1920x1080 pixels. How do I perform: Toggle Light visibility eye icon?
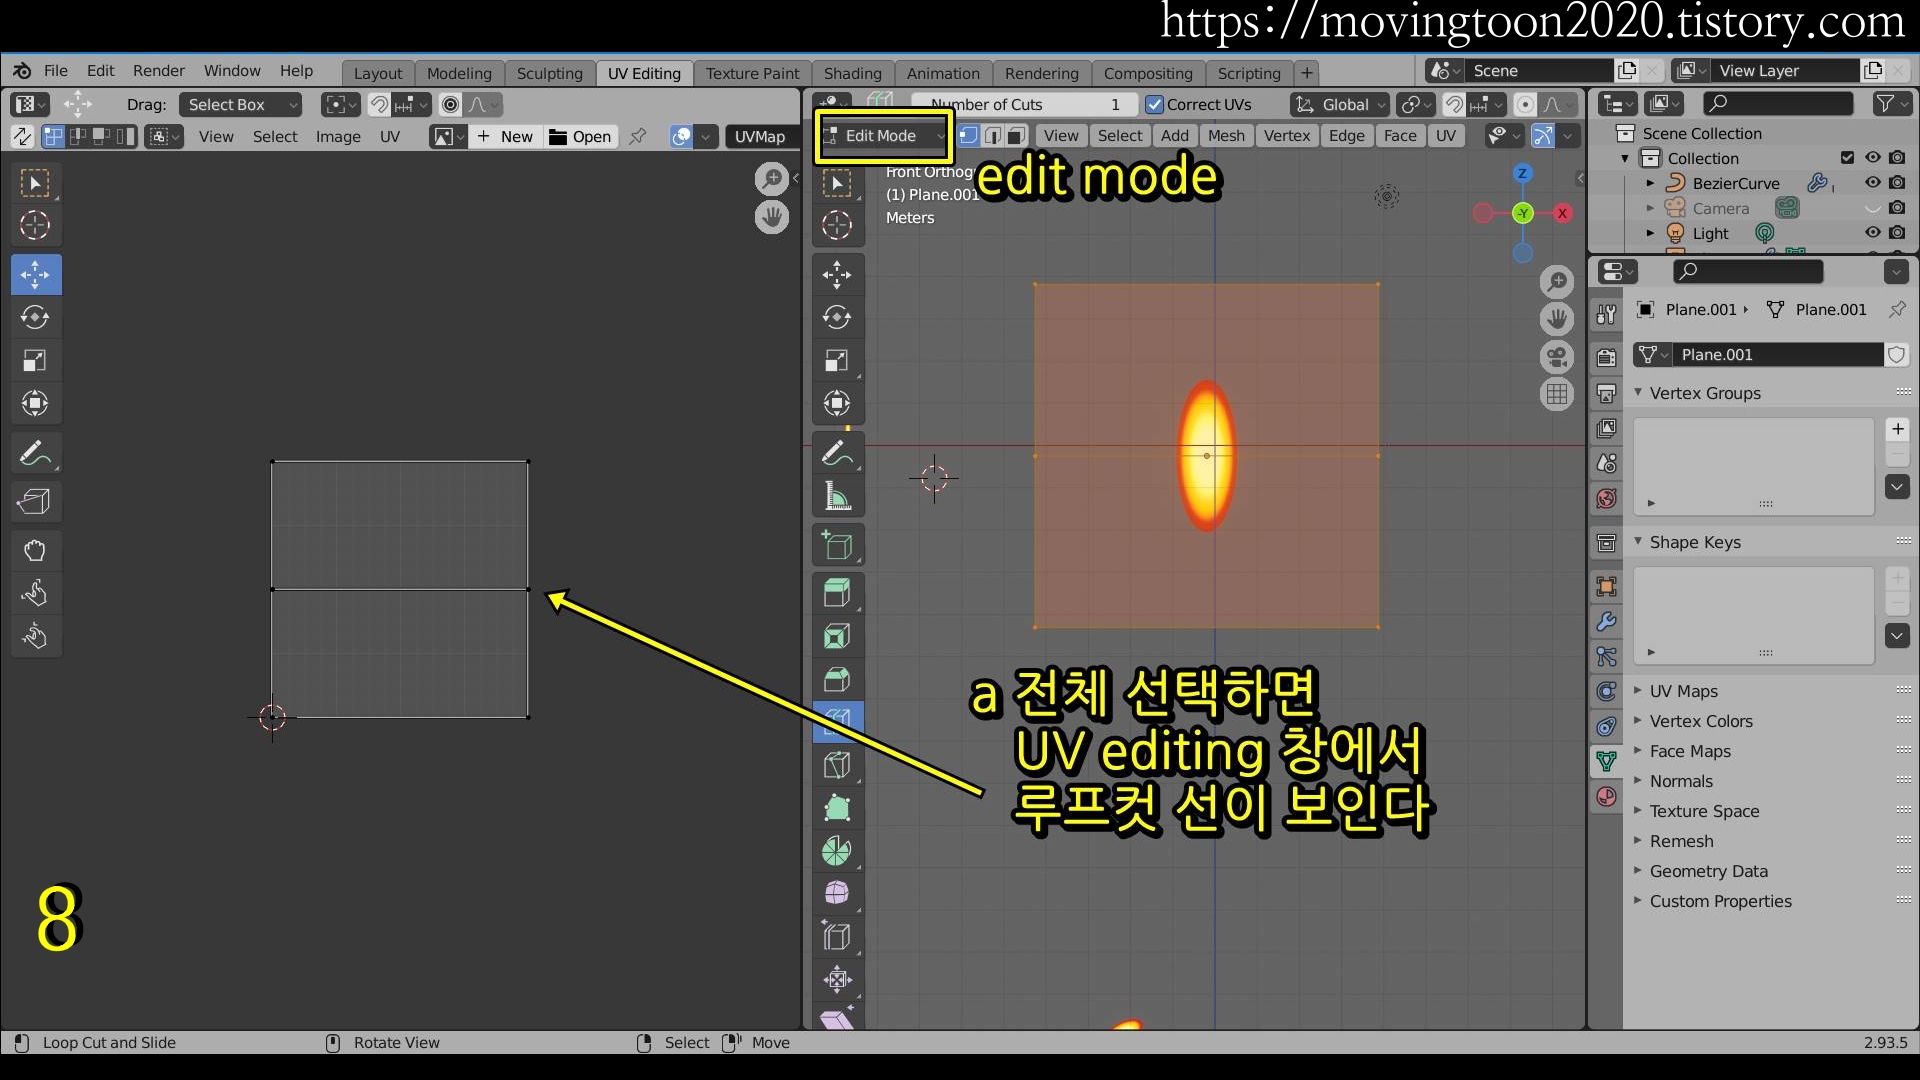click(x=1872, y=233)
